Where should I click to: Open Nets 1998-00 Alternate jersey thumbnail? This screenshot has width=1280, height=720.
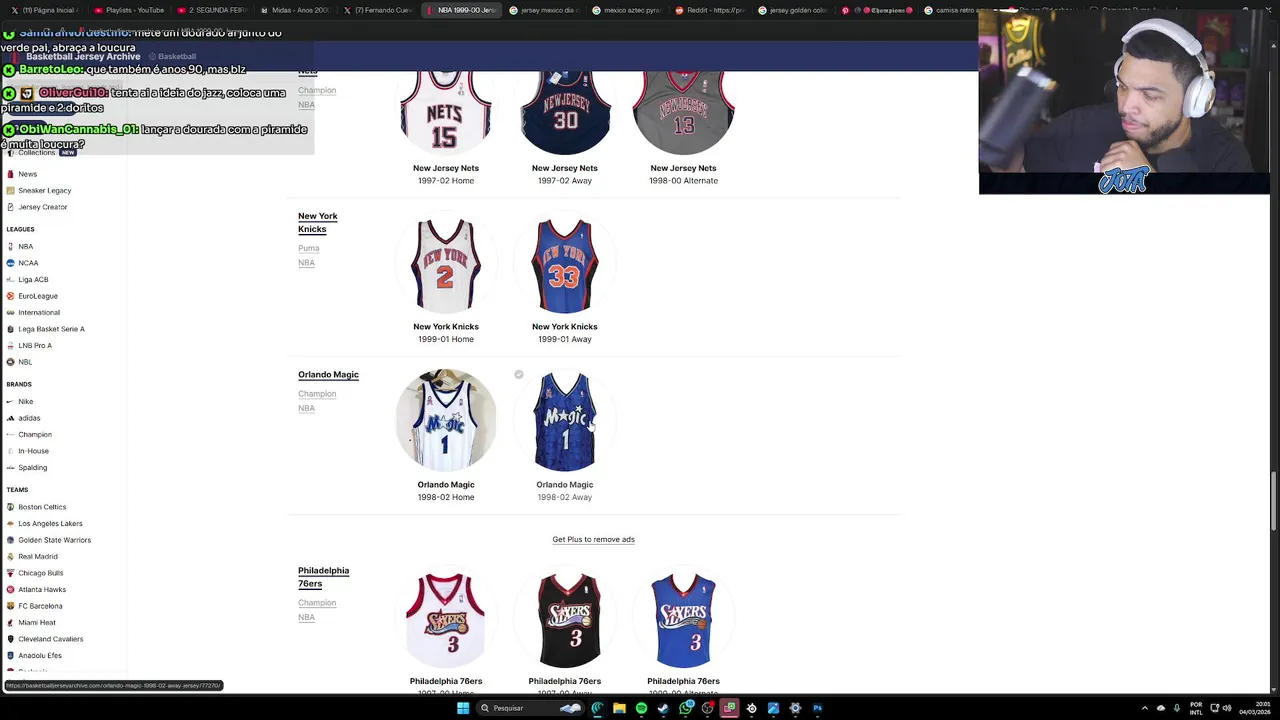[x=683, y=112]
